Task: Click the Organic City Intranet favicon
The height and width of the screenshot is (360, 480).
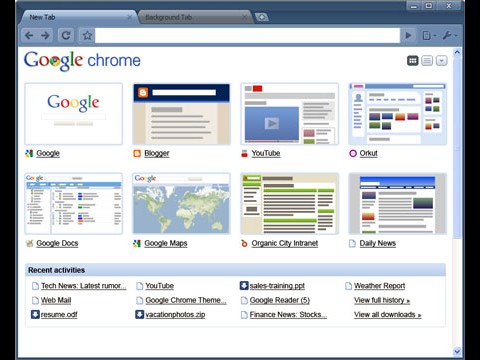Action: click(x=244, y=243)
